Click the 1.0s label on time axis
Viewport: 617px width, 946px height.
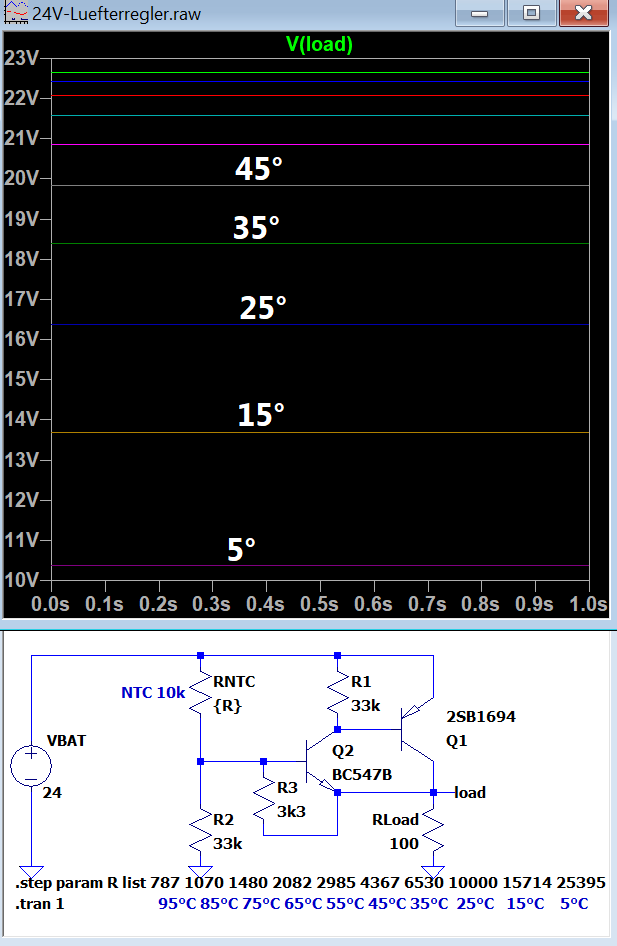point(588,604)
